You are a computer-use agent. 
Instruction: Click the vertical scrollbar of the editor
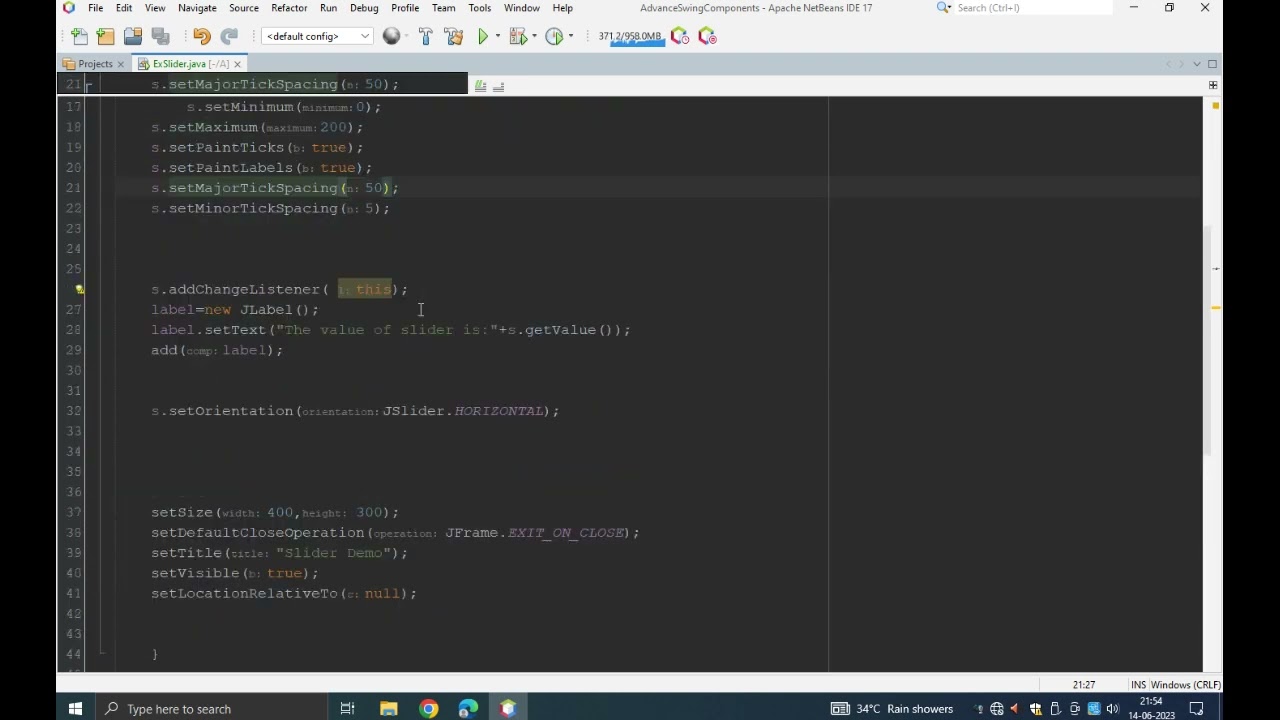[x=1207, y=340]
